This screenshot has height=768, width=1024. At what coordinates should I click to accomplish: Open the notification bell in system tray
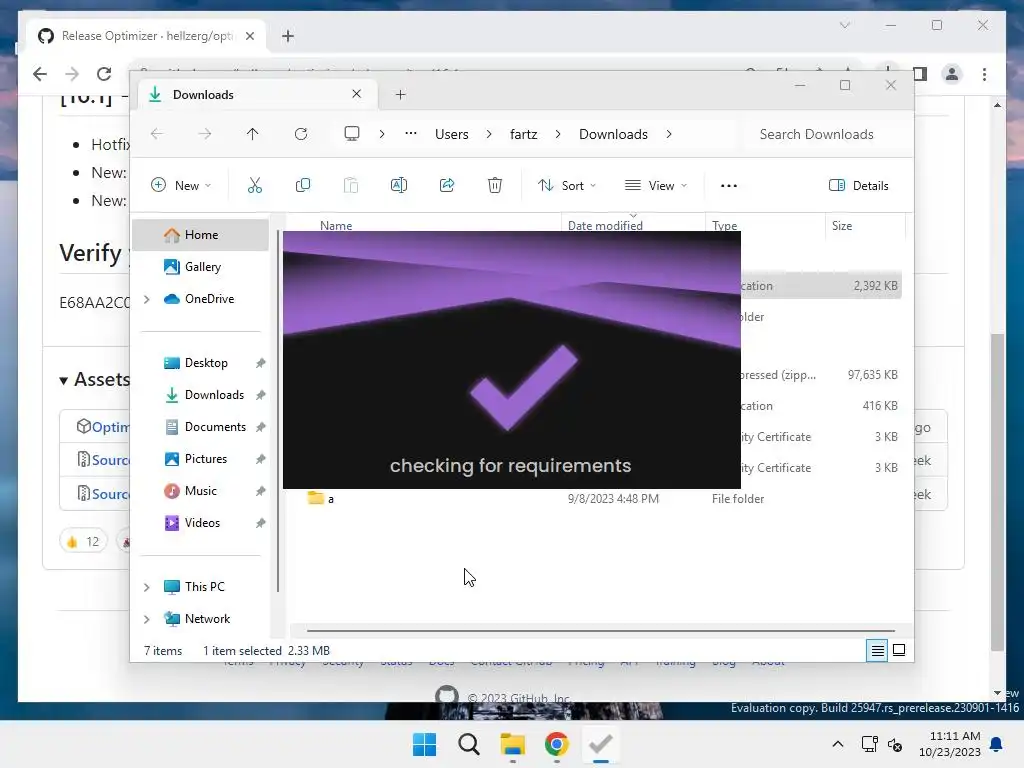997,744
